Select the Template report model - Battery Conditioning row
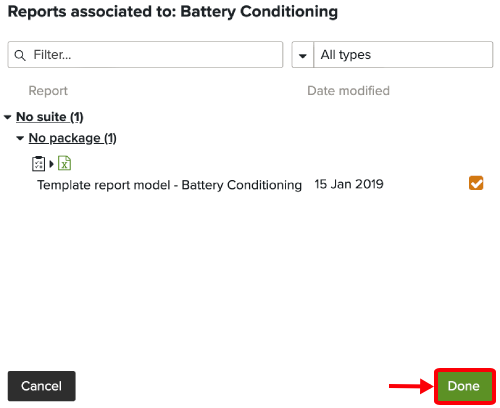 [250, 184]
